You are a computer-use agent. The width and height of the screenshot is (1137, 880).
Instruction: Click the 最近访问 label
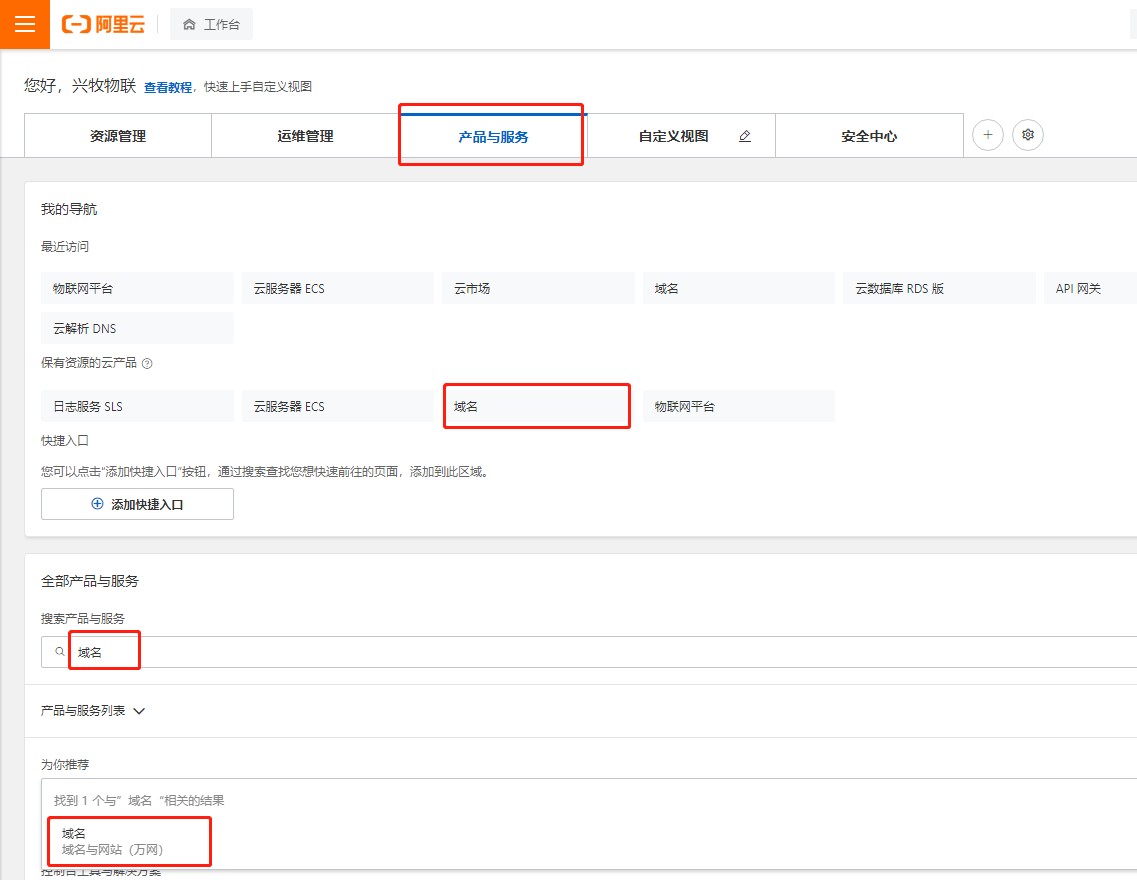pos(65,246)
